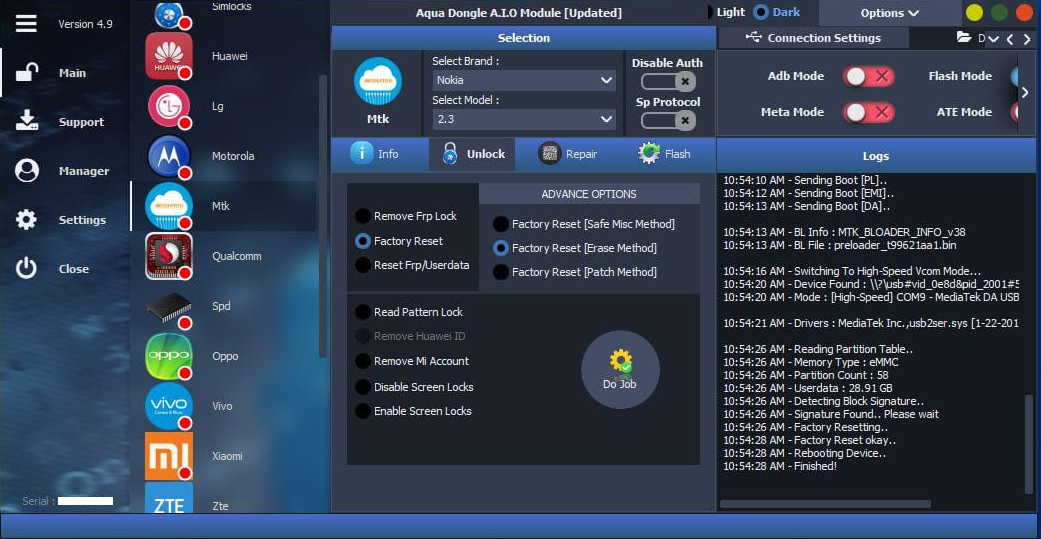Click the Settings sidebar label
This screenshot has height=539, width=1041.
point(82,220)
